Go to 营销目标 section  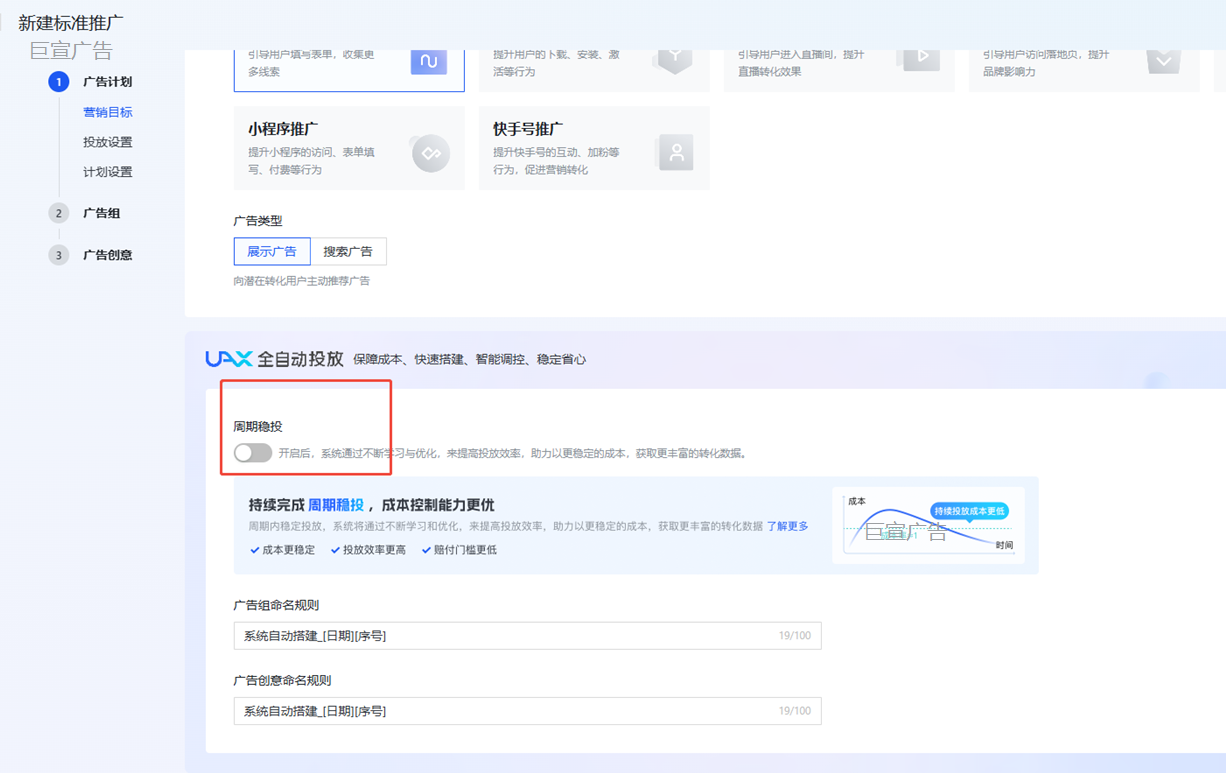pos(107,112)
